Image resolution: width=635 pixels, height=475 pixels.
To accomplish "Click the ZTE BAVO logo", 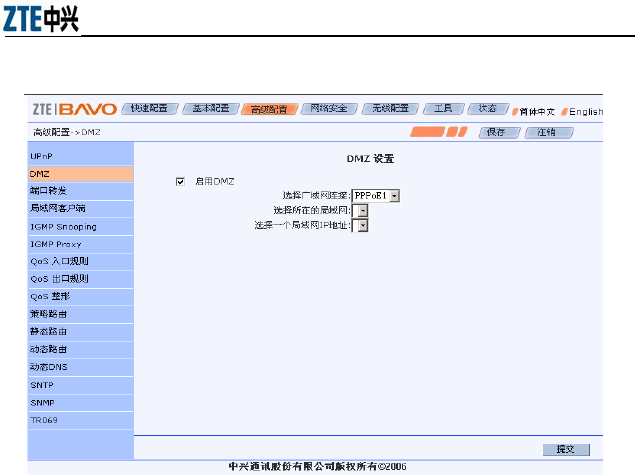I will pyautogui.click(x=75, y=109).
